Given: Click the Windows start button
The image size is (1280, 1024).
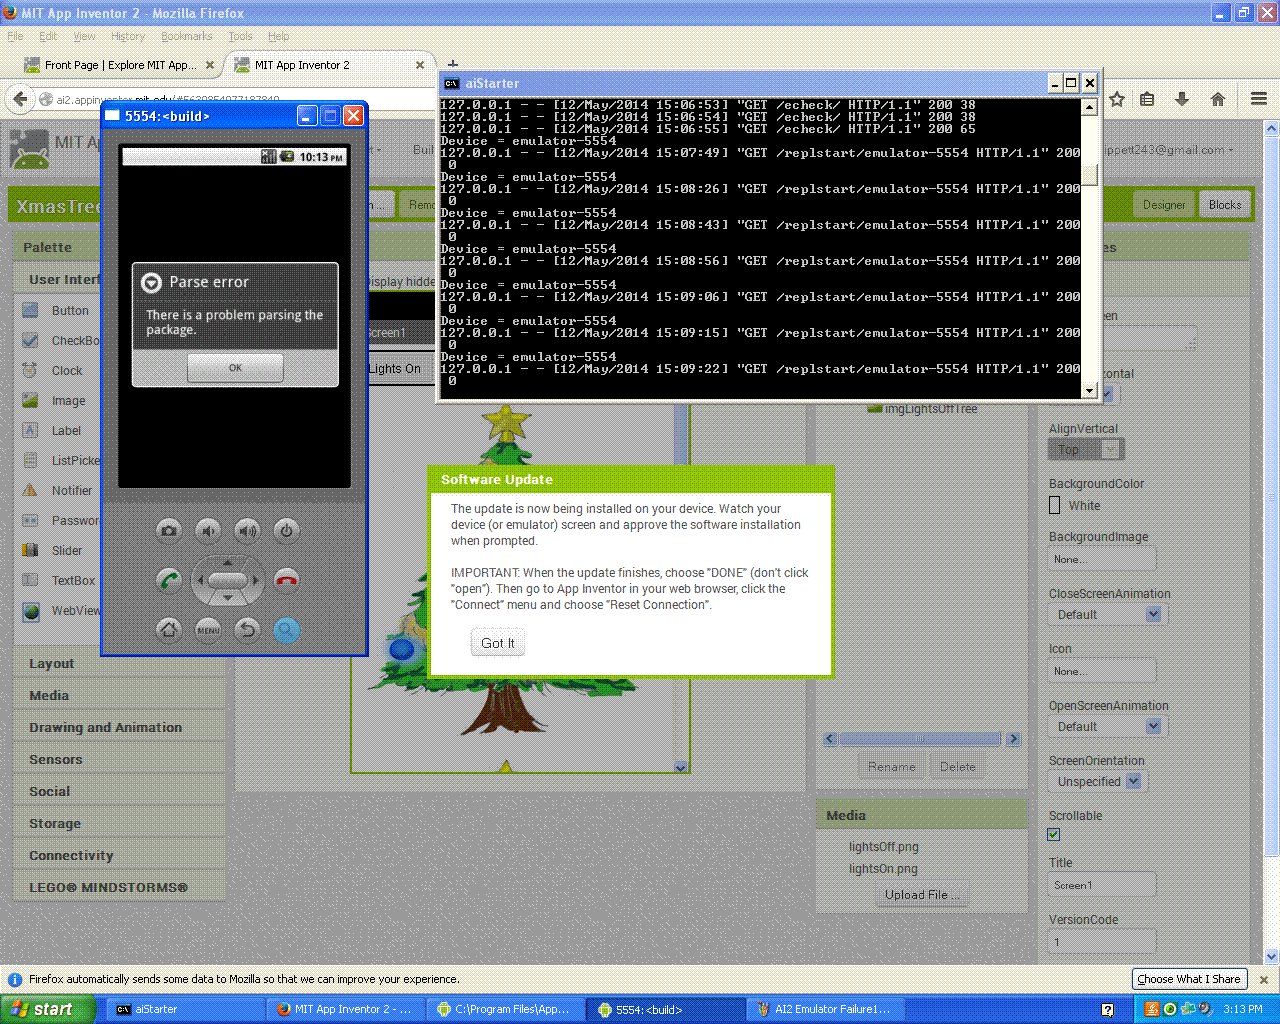Looking at the screenshot, I should [48, 1009].
